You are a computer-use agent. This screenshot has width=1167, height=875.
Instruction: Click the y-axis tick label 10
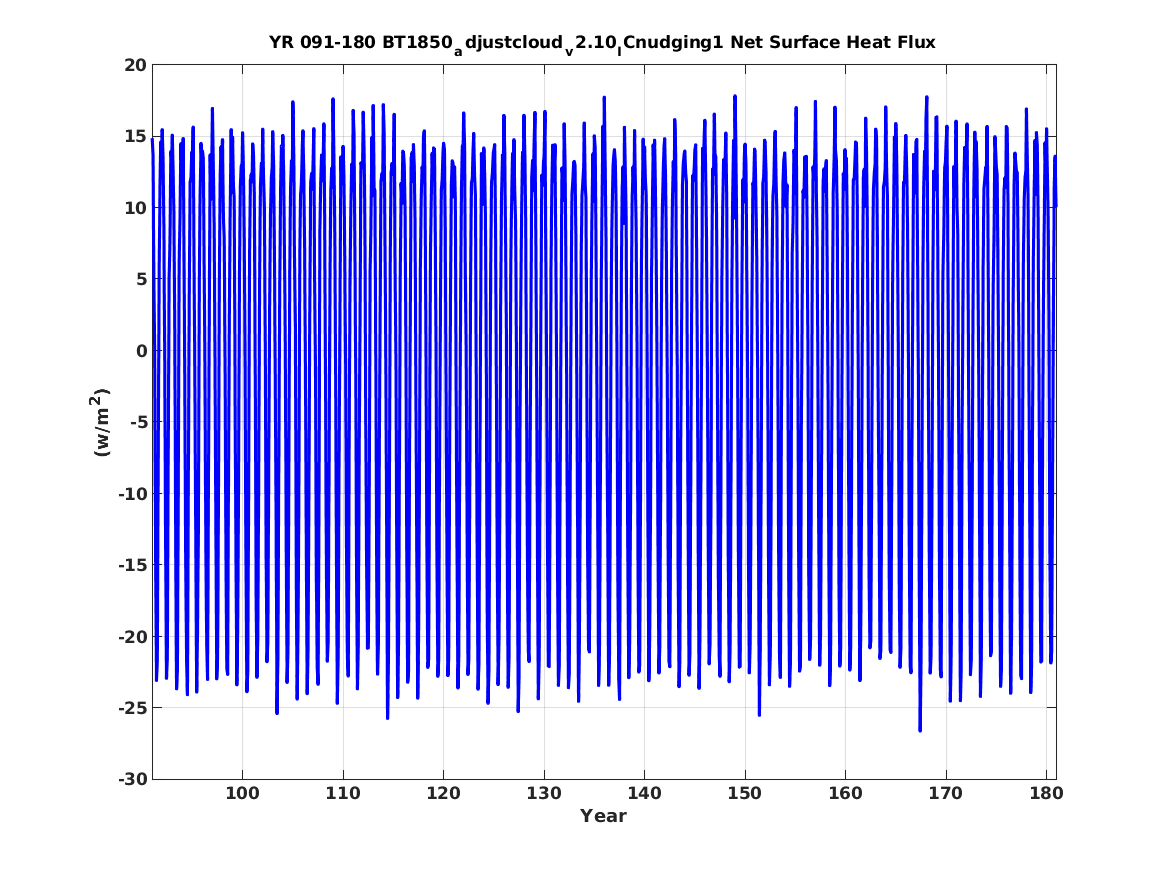[x=135, y=208]
